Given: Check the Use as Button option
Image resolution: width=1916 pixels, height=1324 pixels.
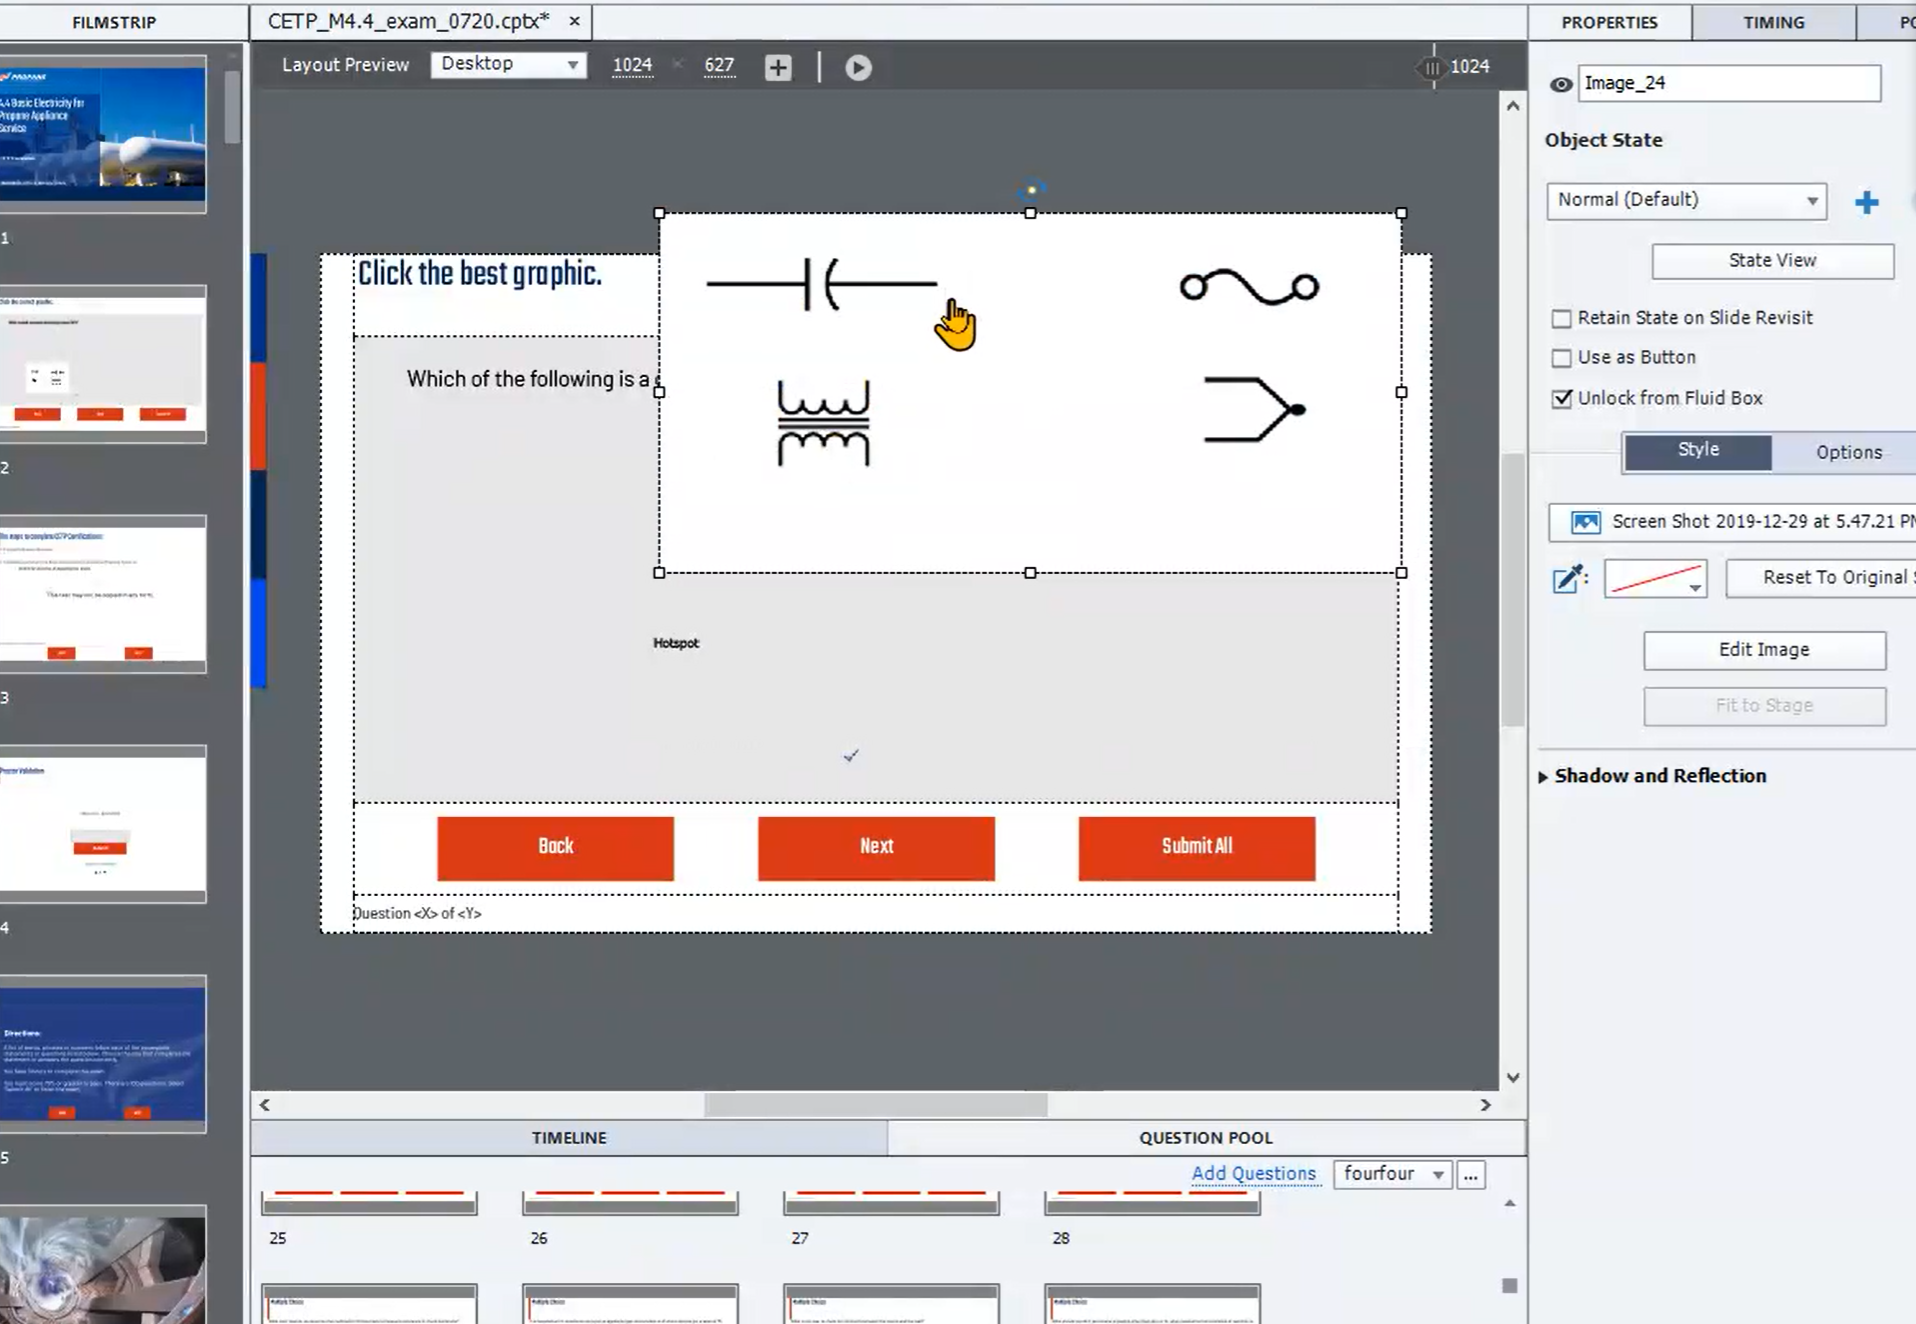Looking at the screenshot, I should [x=1561, y=358].
